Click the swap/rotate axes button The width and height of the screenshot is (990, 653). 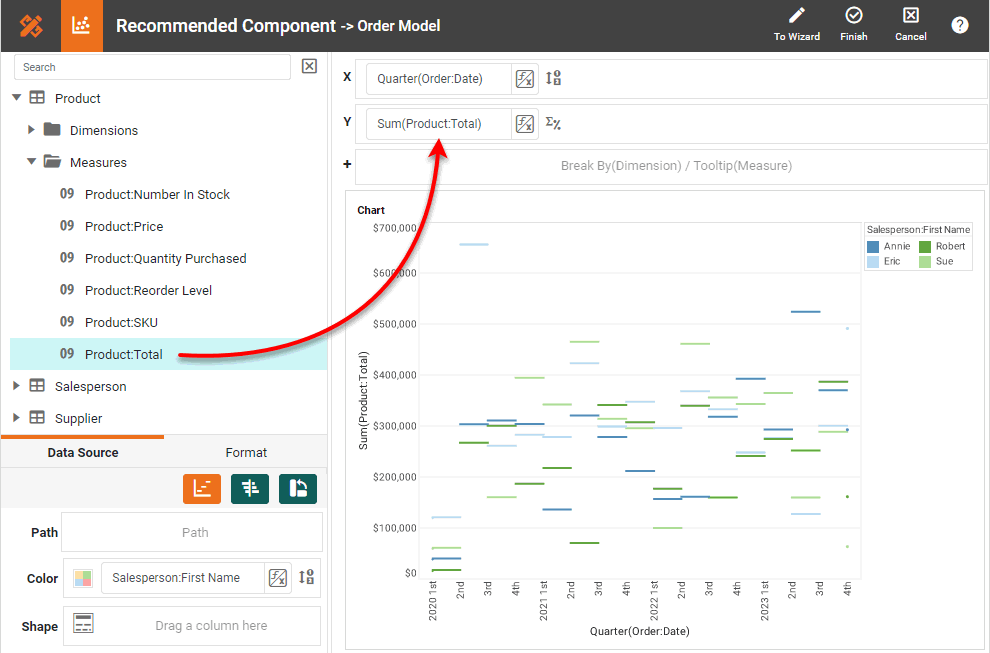pos(297,488)
